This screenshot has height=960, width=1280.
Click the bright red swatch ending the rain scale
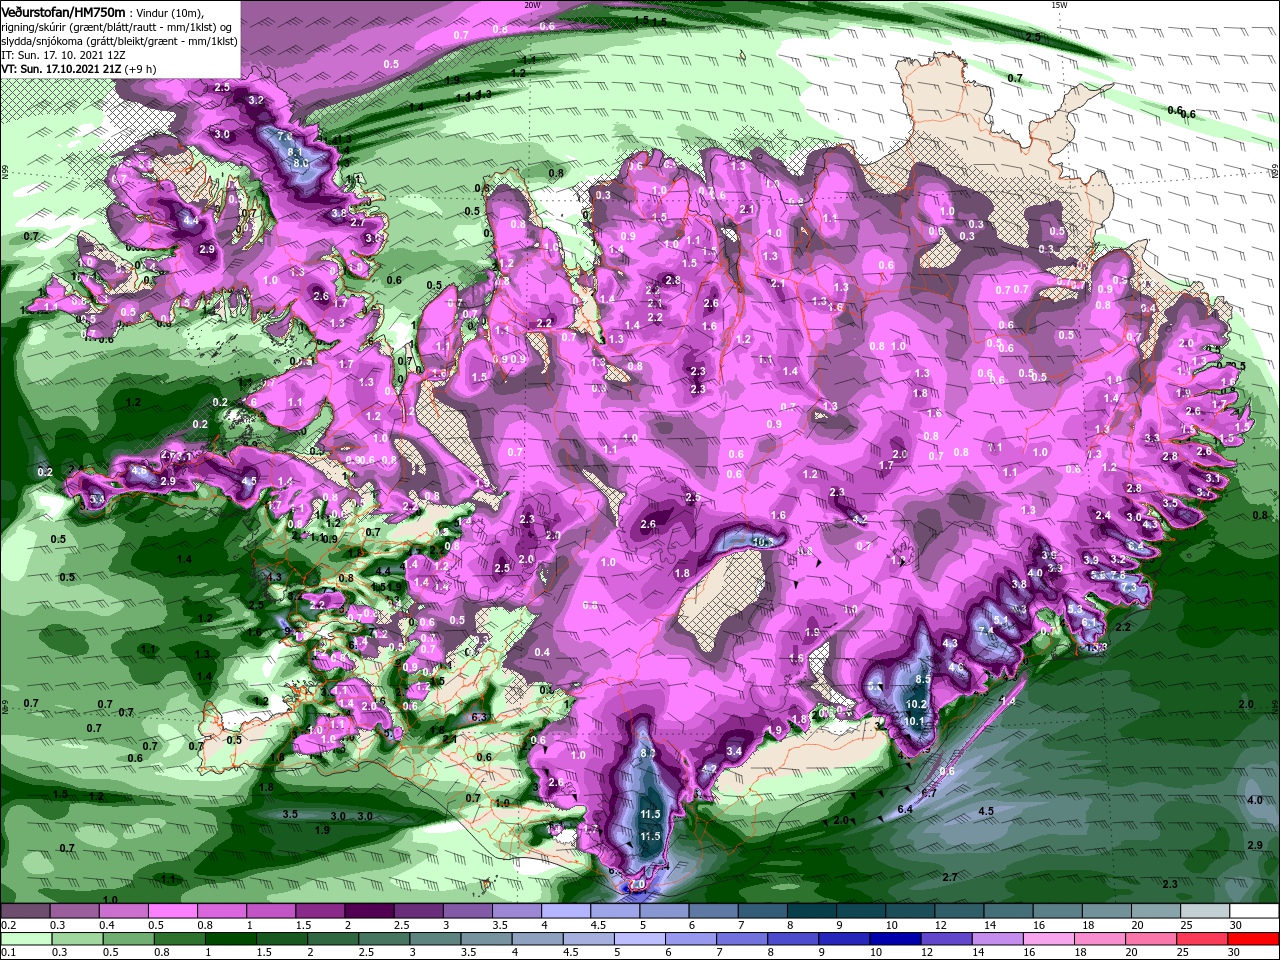pyautogui.click(x=1254, y=939)
